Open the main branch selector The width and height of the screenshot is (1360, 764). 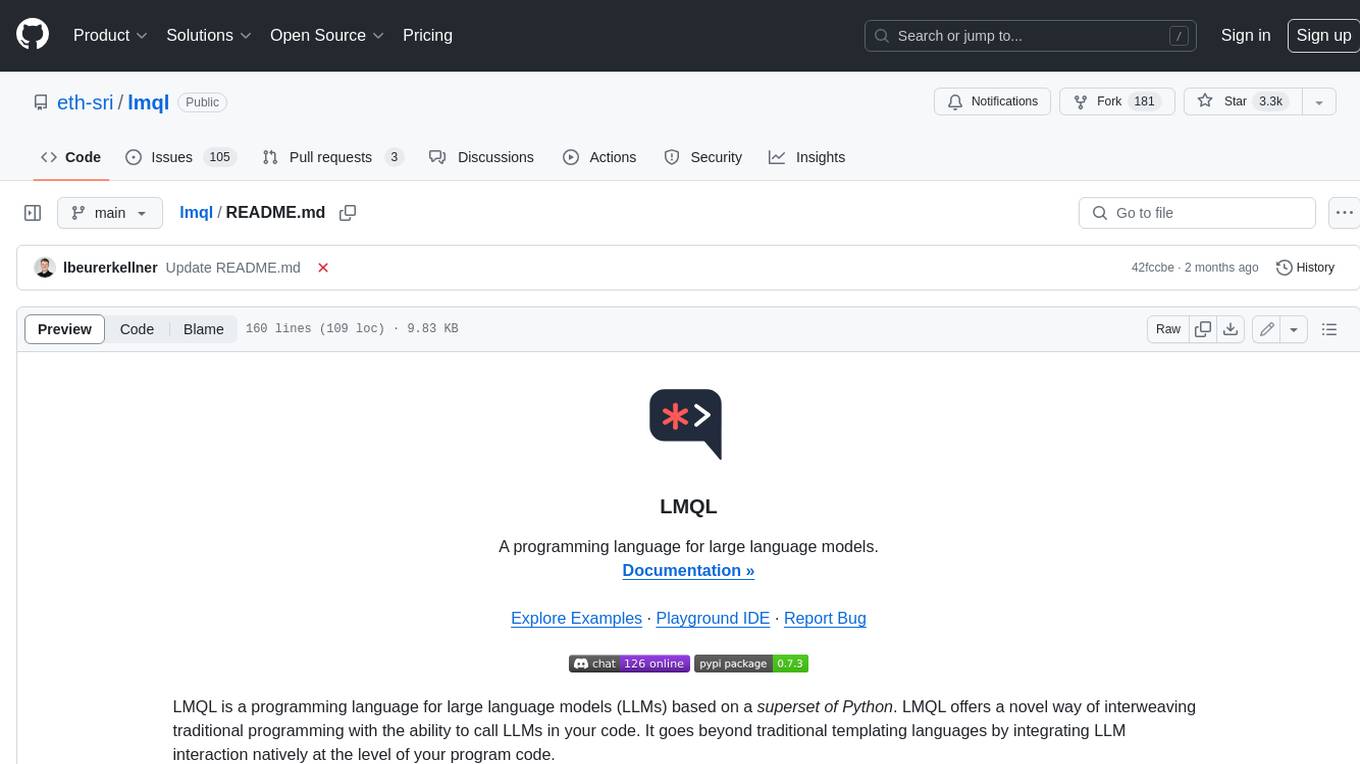pyautogui.click(x=110, y=213)
